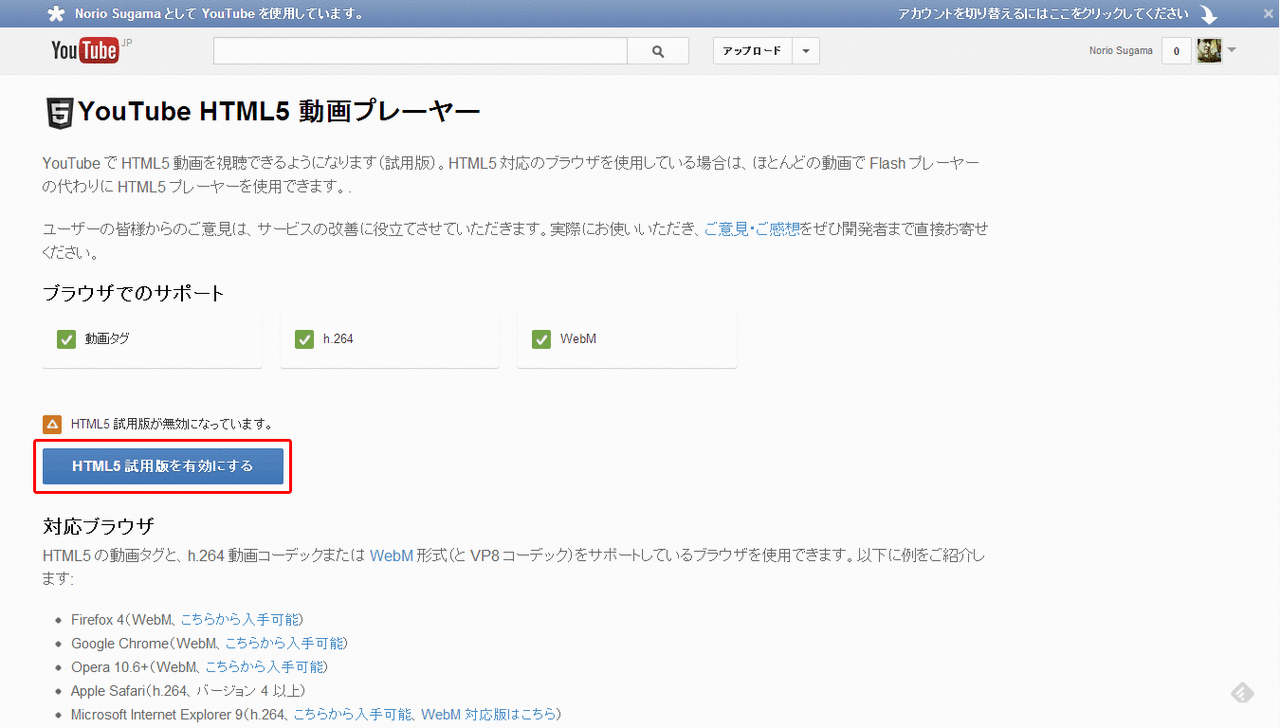Viewport: 1280px width, 728px height.
Task: Get Internet Explorer 9 via こちらから入手可能 link
Action: [352, 715]
